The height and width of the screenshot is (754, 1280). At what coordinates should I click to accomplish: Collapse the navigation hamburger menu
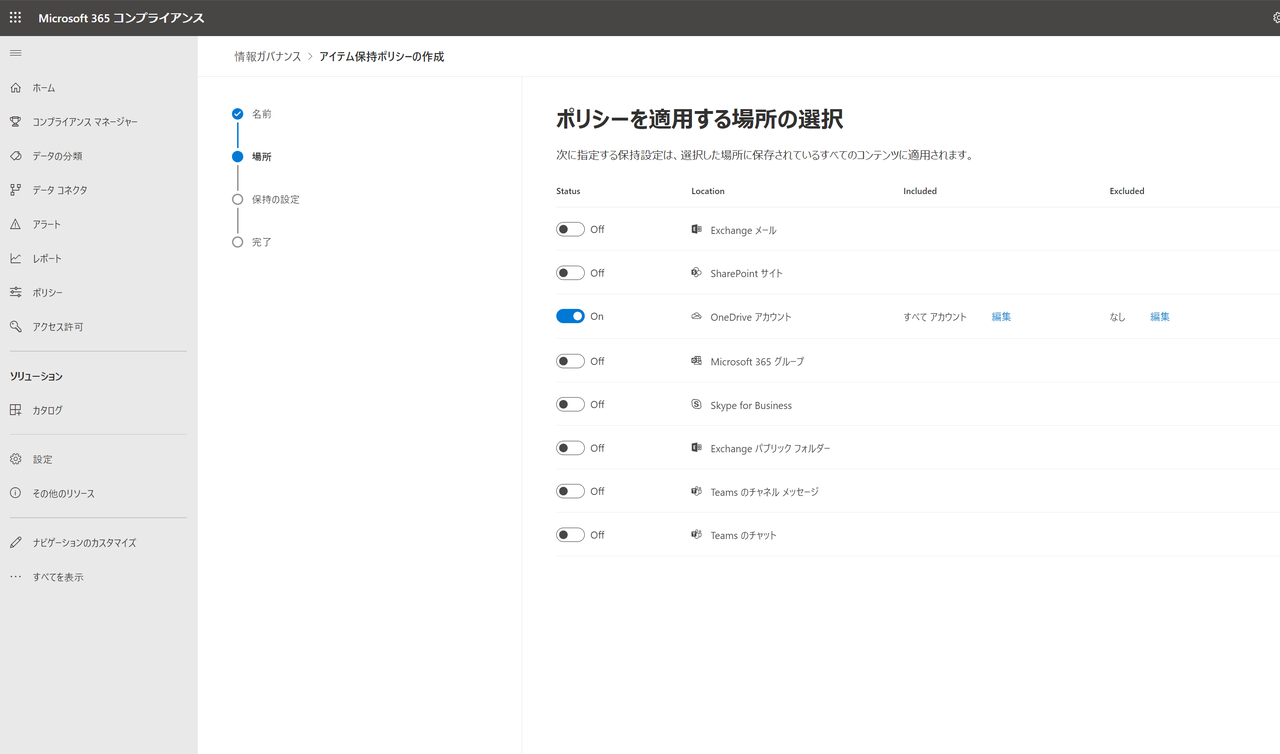(15, 52)
